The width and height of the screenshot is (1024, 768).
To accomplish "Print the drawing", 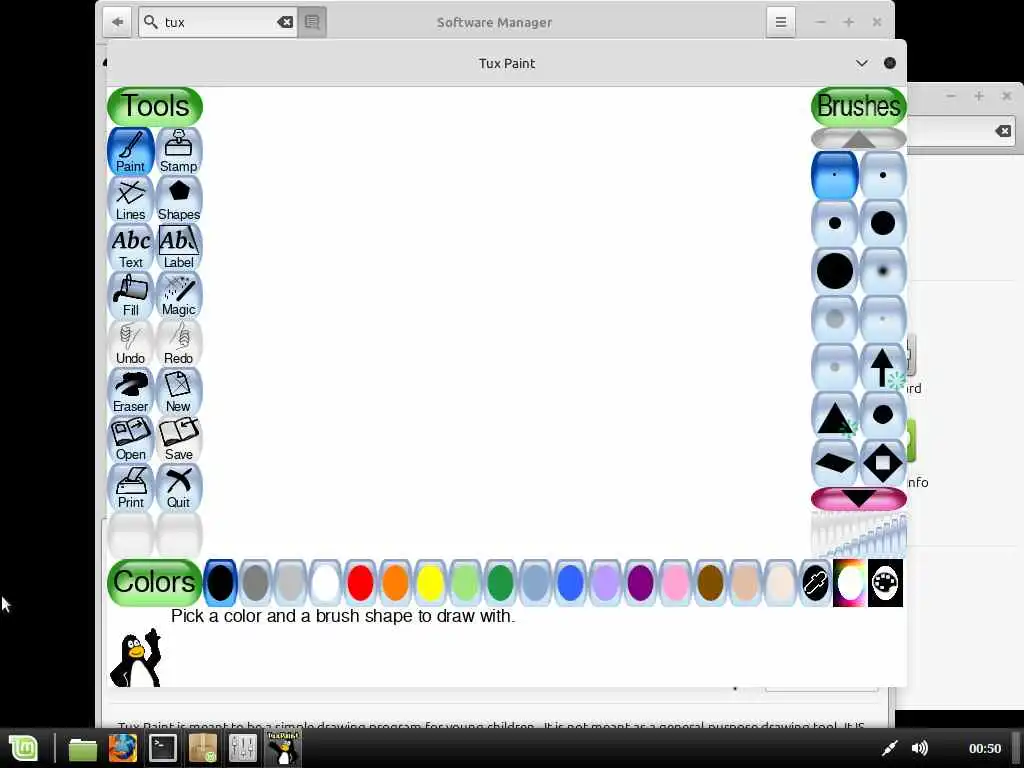I will coord(131,487).
